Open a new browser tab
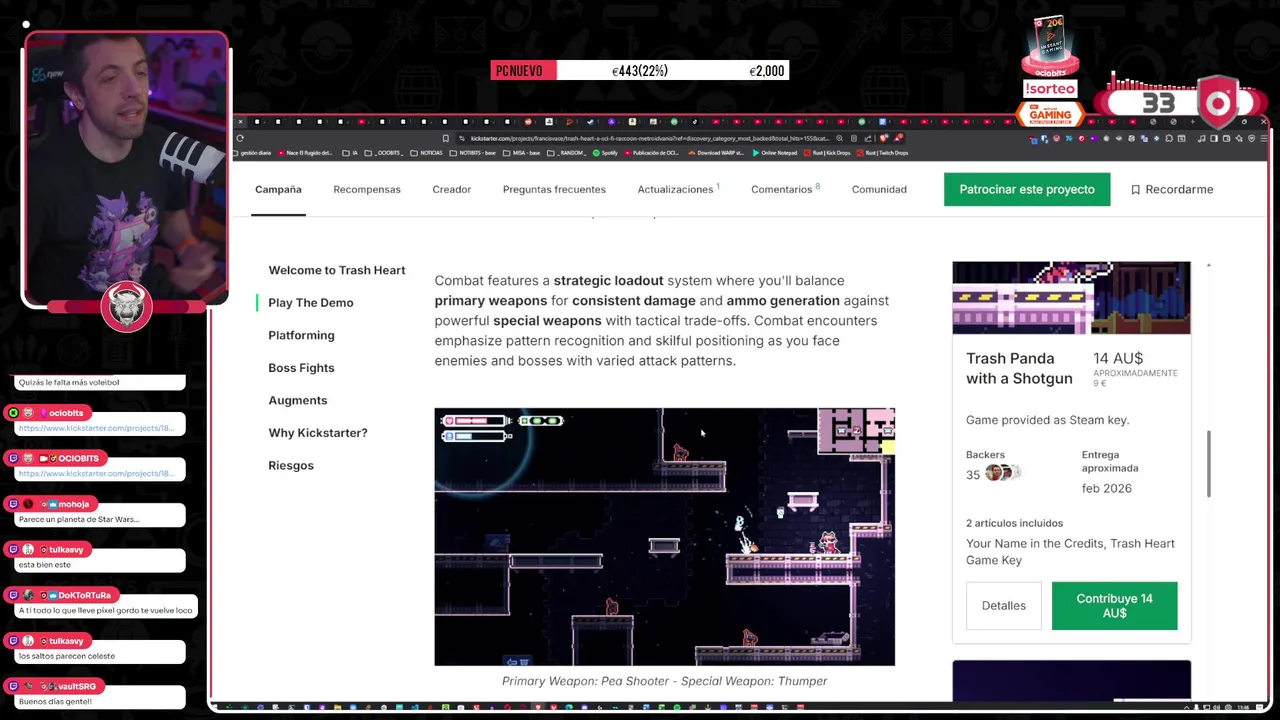Image resolution: width=1280 pixels, height=720 pixels. pos(1193,122)
